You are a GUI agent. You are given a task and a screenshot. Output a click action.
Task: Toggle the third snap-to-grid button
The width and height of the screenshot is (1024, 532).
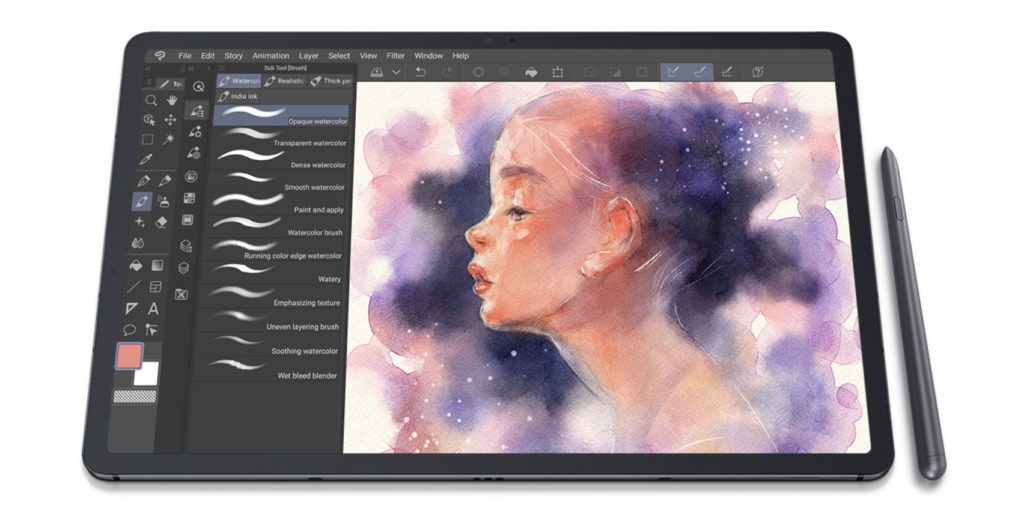coord(727,72)
